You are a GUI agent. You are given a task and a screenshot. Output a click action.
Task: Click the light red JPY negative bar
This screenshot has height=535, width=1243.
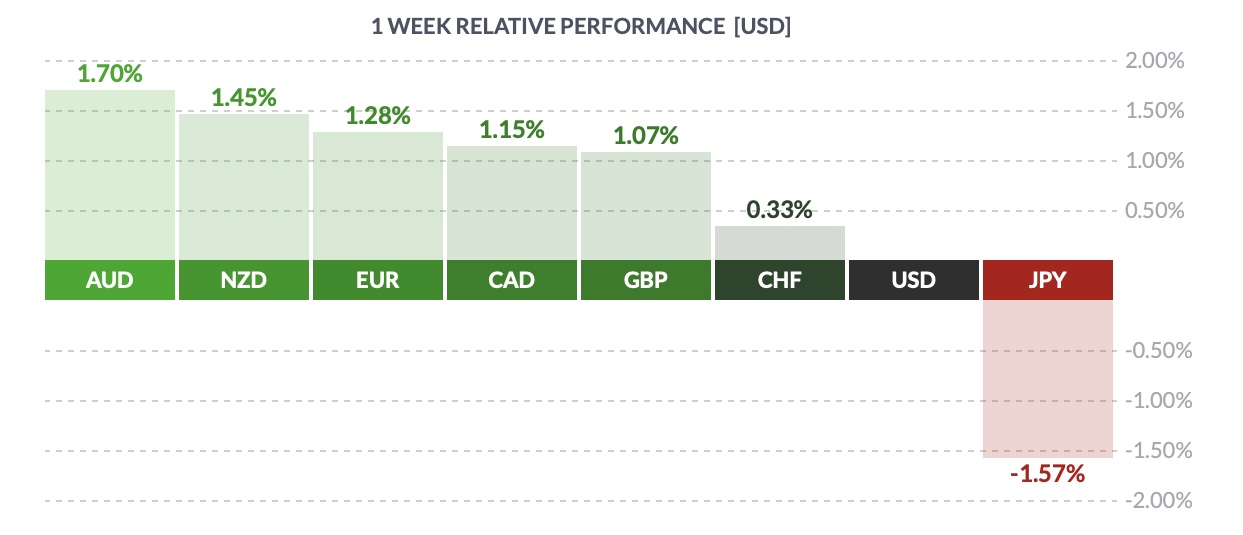coord(1048,378)
